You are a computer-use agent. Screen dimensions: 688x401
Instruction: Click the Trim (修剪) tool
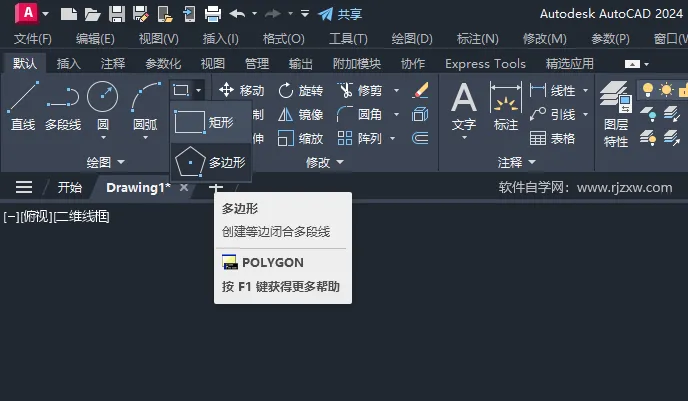(x=360, y=90)
